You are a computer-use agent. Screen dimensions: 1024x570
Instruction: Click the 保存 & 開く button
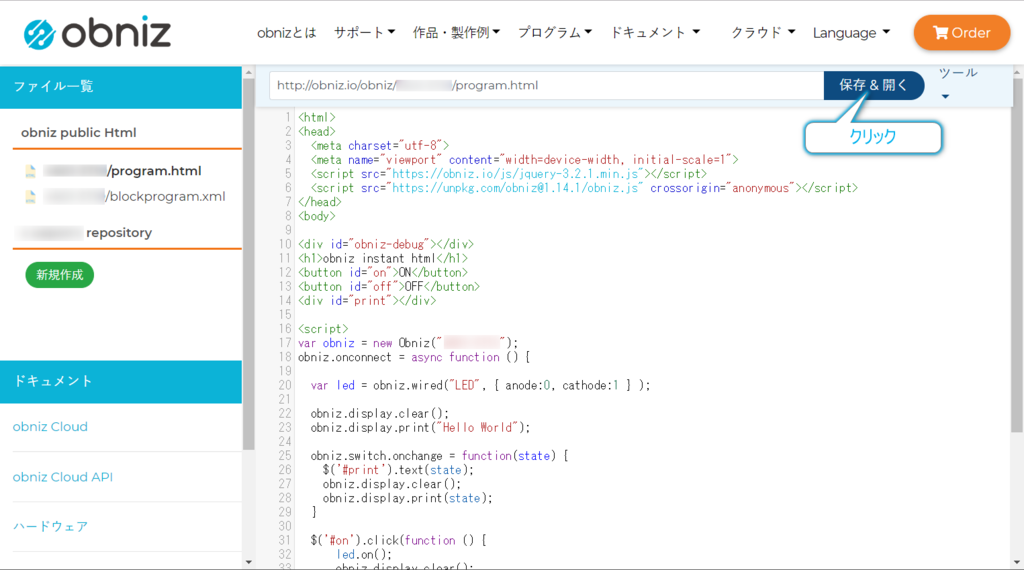coord(873,86)
